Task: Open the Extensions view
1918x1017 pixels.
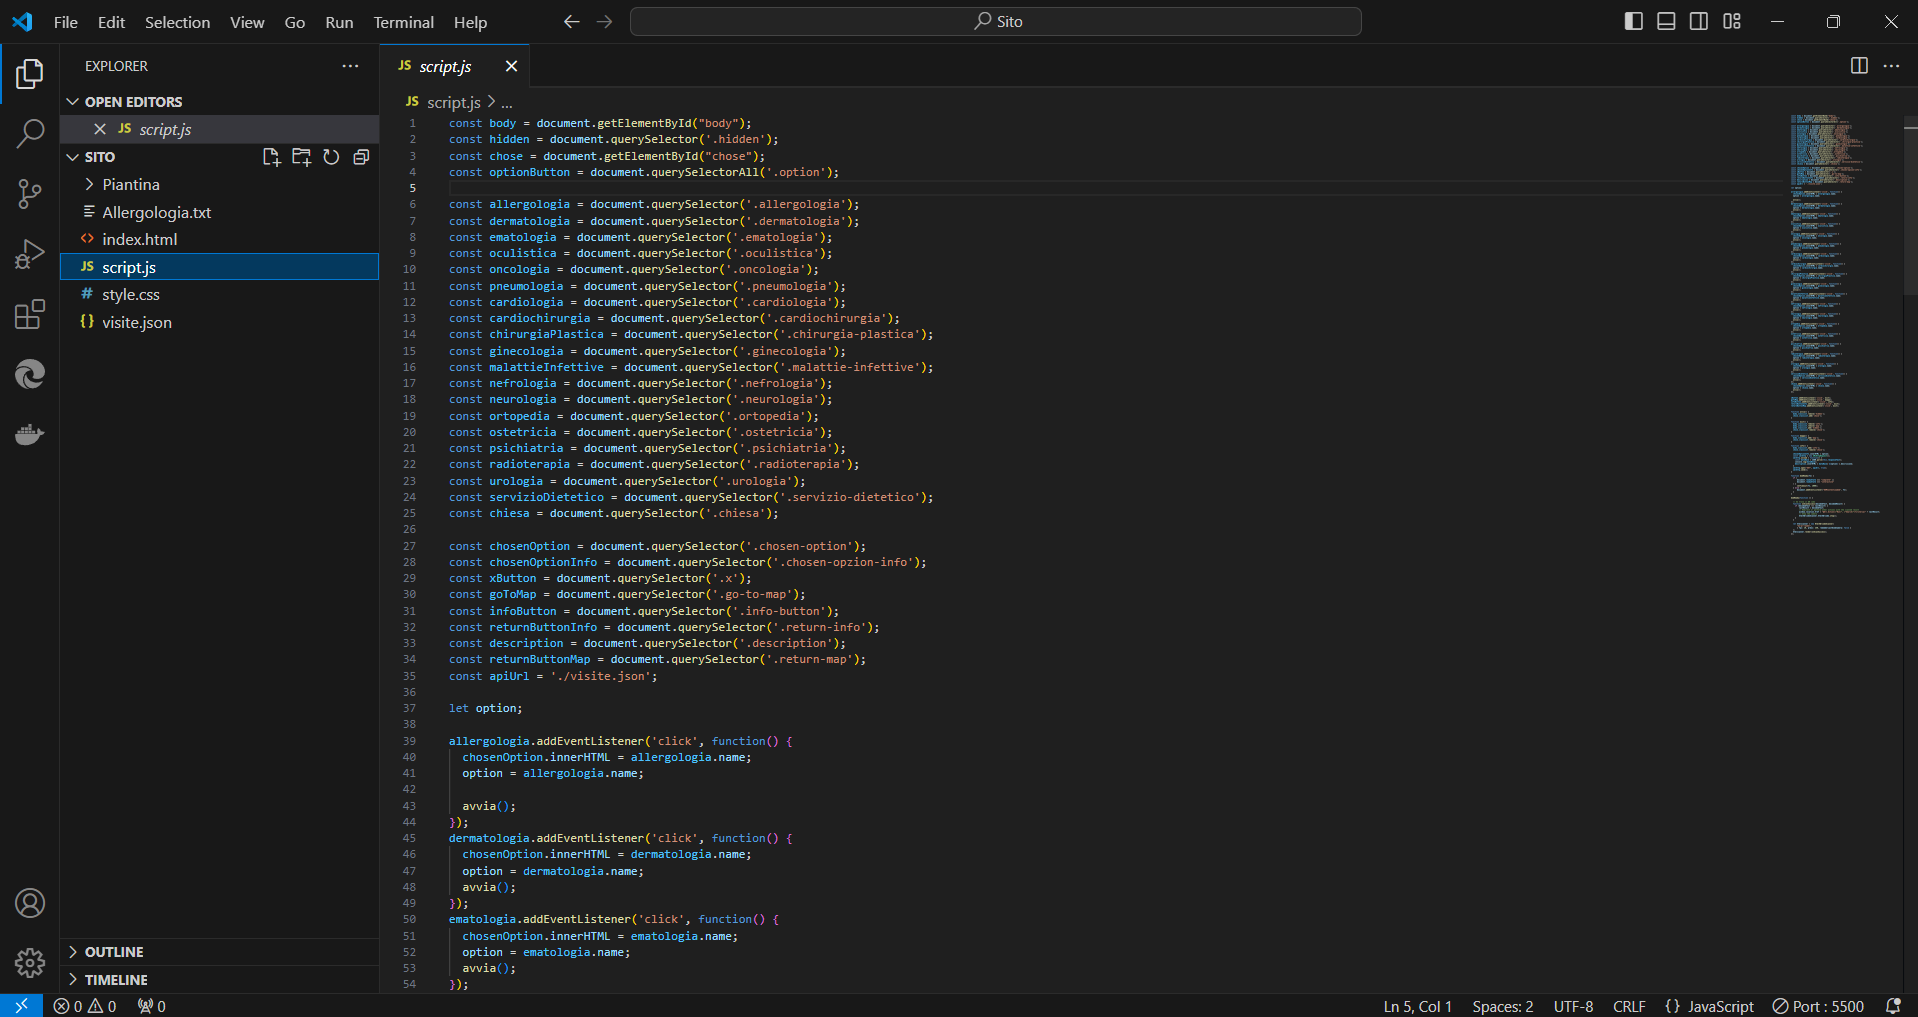Action: (30, 314)
